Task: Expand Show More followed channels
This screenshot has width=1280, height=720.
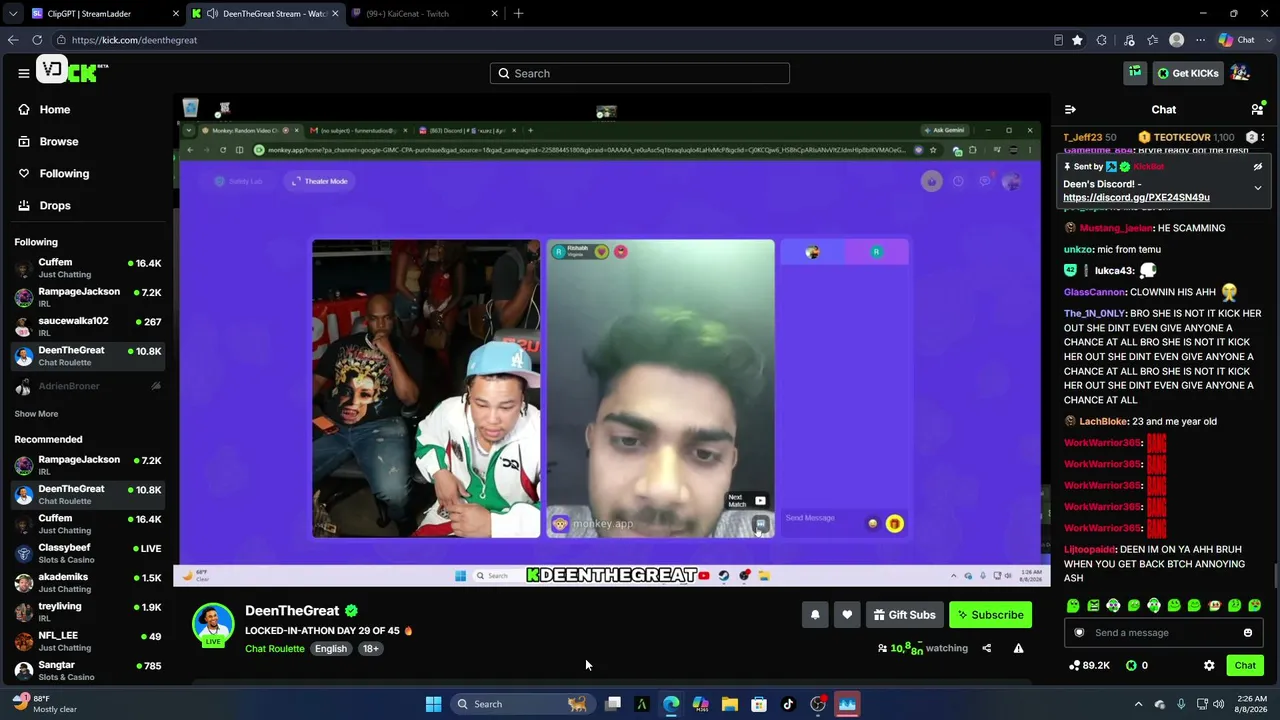Action: (36, 414)
